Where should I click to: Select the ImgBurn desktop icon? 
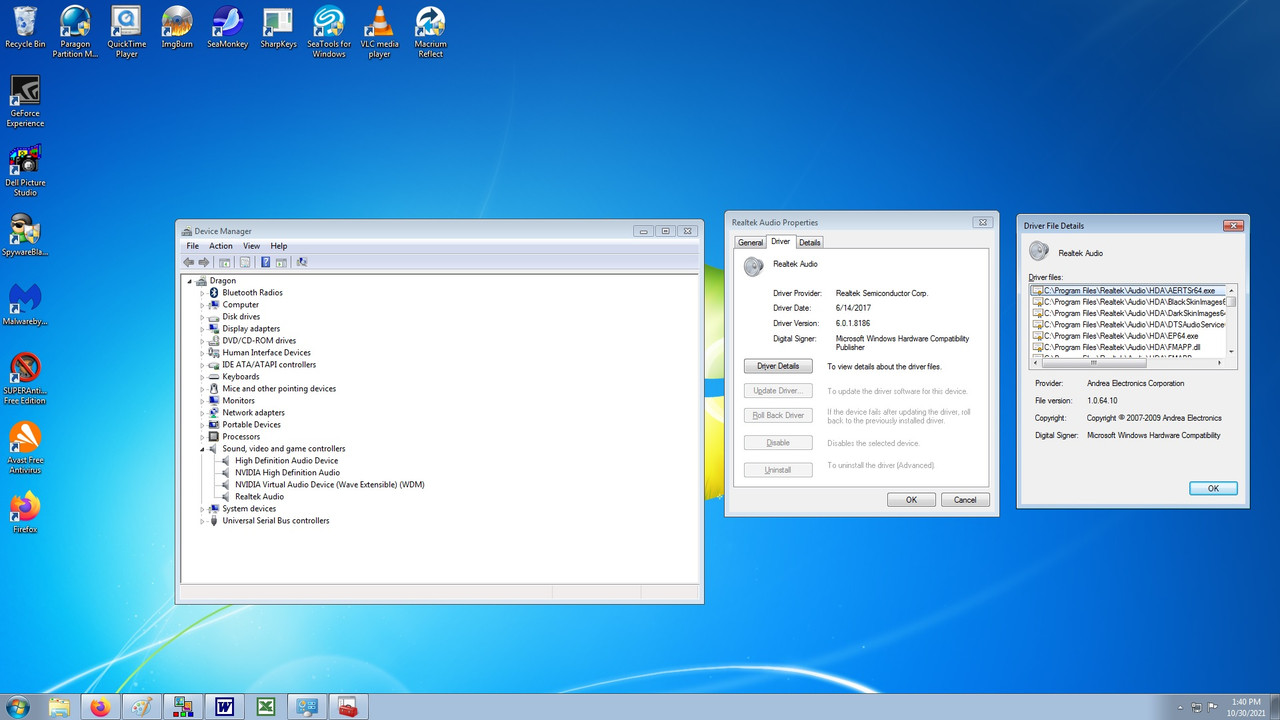pyautogui.click(x=177, y=27)
